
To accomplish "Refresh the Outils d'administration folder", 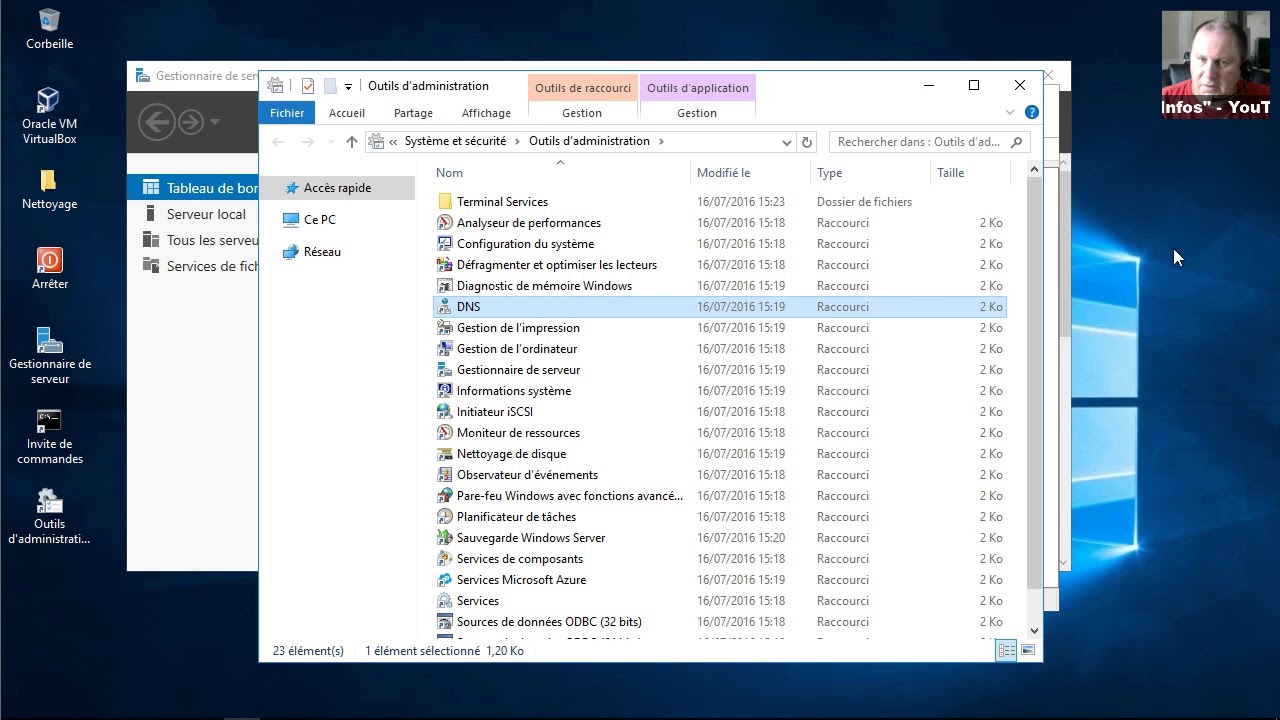I will (x=807, y=142).
